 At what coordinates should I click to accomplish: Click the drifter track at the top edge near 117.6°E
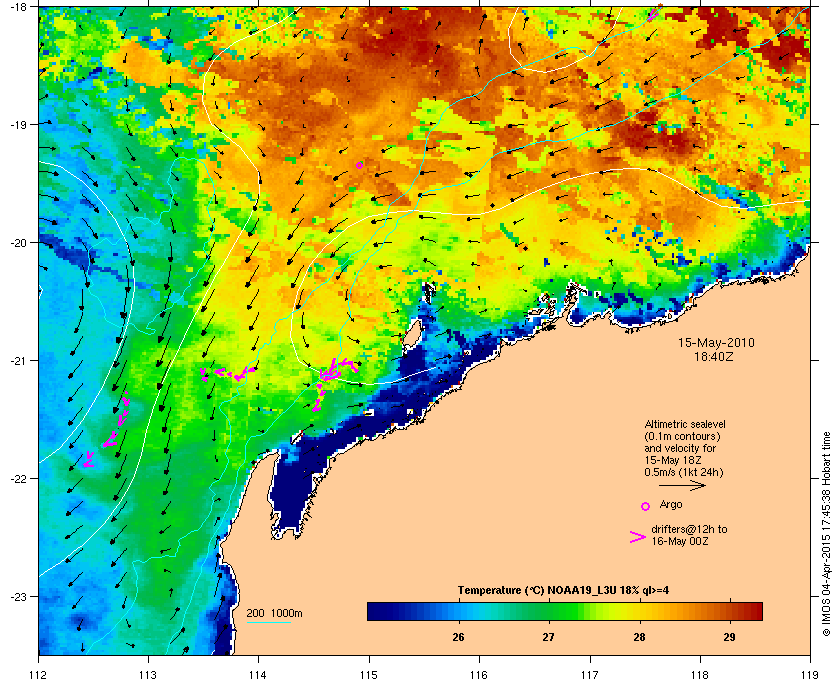(x=654, y=13)
